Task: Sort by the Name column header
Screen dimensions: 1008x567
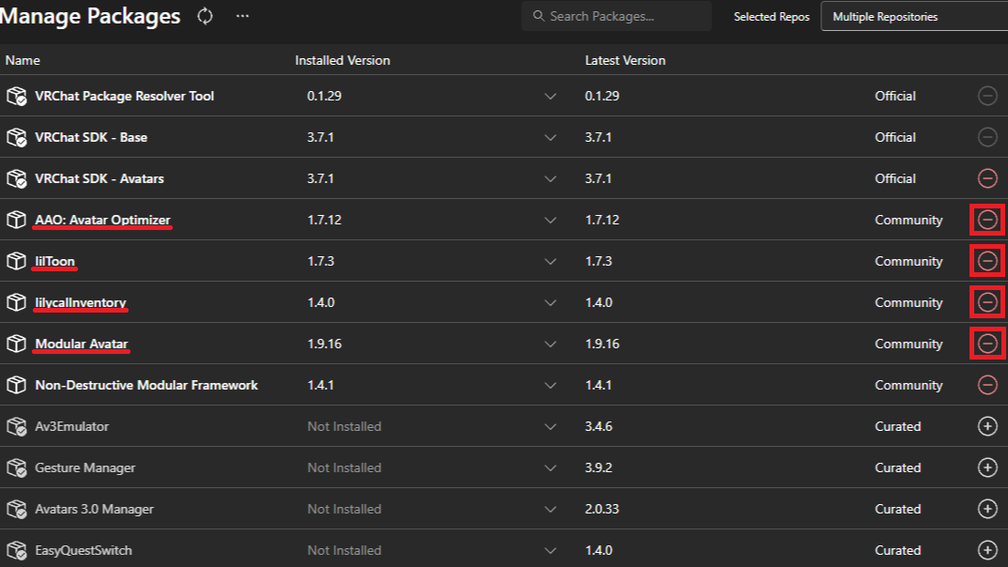Action: pyautogui.click(x=23, y=60)
